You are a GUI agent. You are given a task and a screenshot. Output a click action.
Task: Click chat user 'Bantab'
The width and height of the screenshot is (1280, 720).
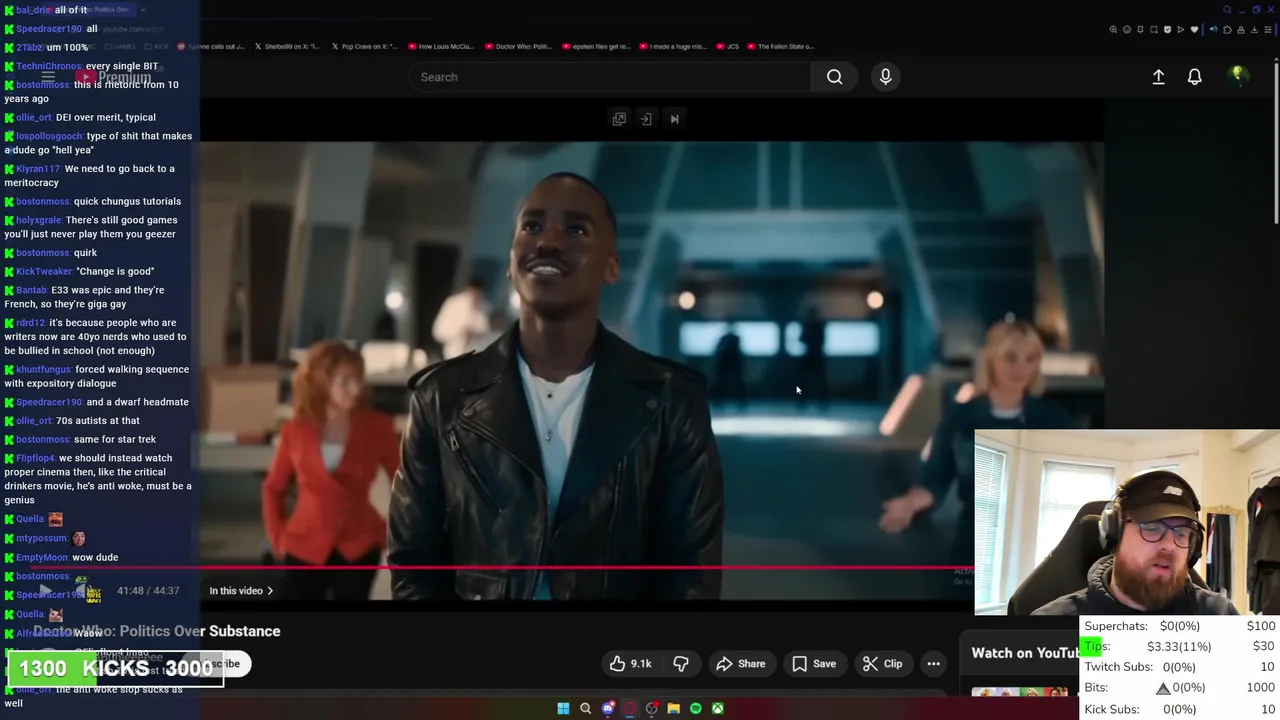(32, 290)
